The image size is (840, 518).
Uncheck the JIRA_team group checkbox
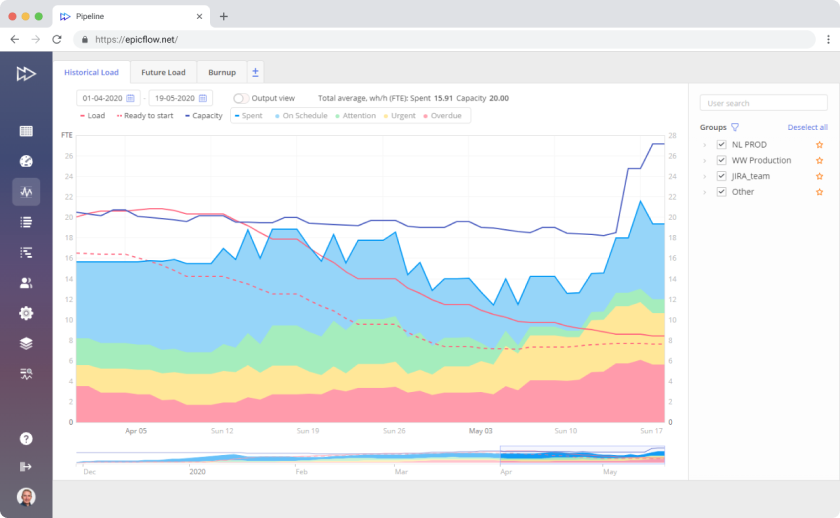click(x=721, y=176)
